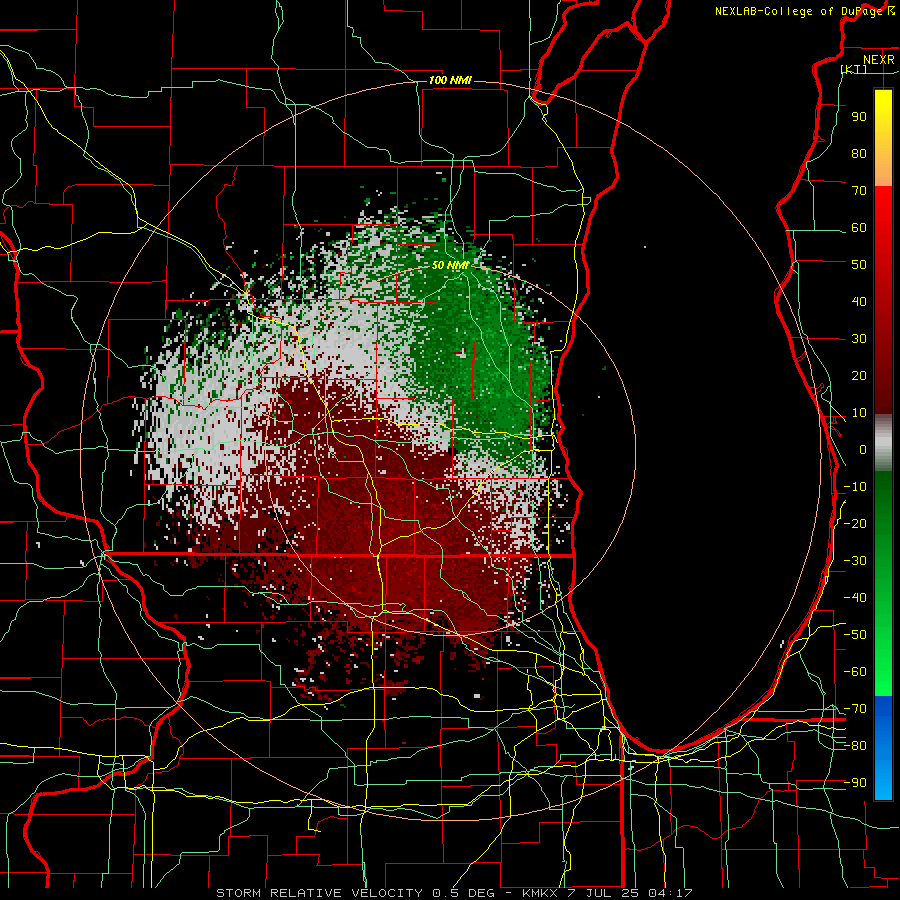Click the [KT] units label

(854, 69)
